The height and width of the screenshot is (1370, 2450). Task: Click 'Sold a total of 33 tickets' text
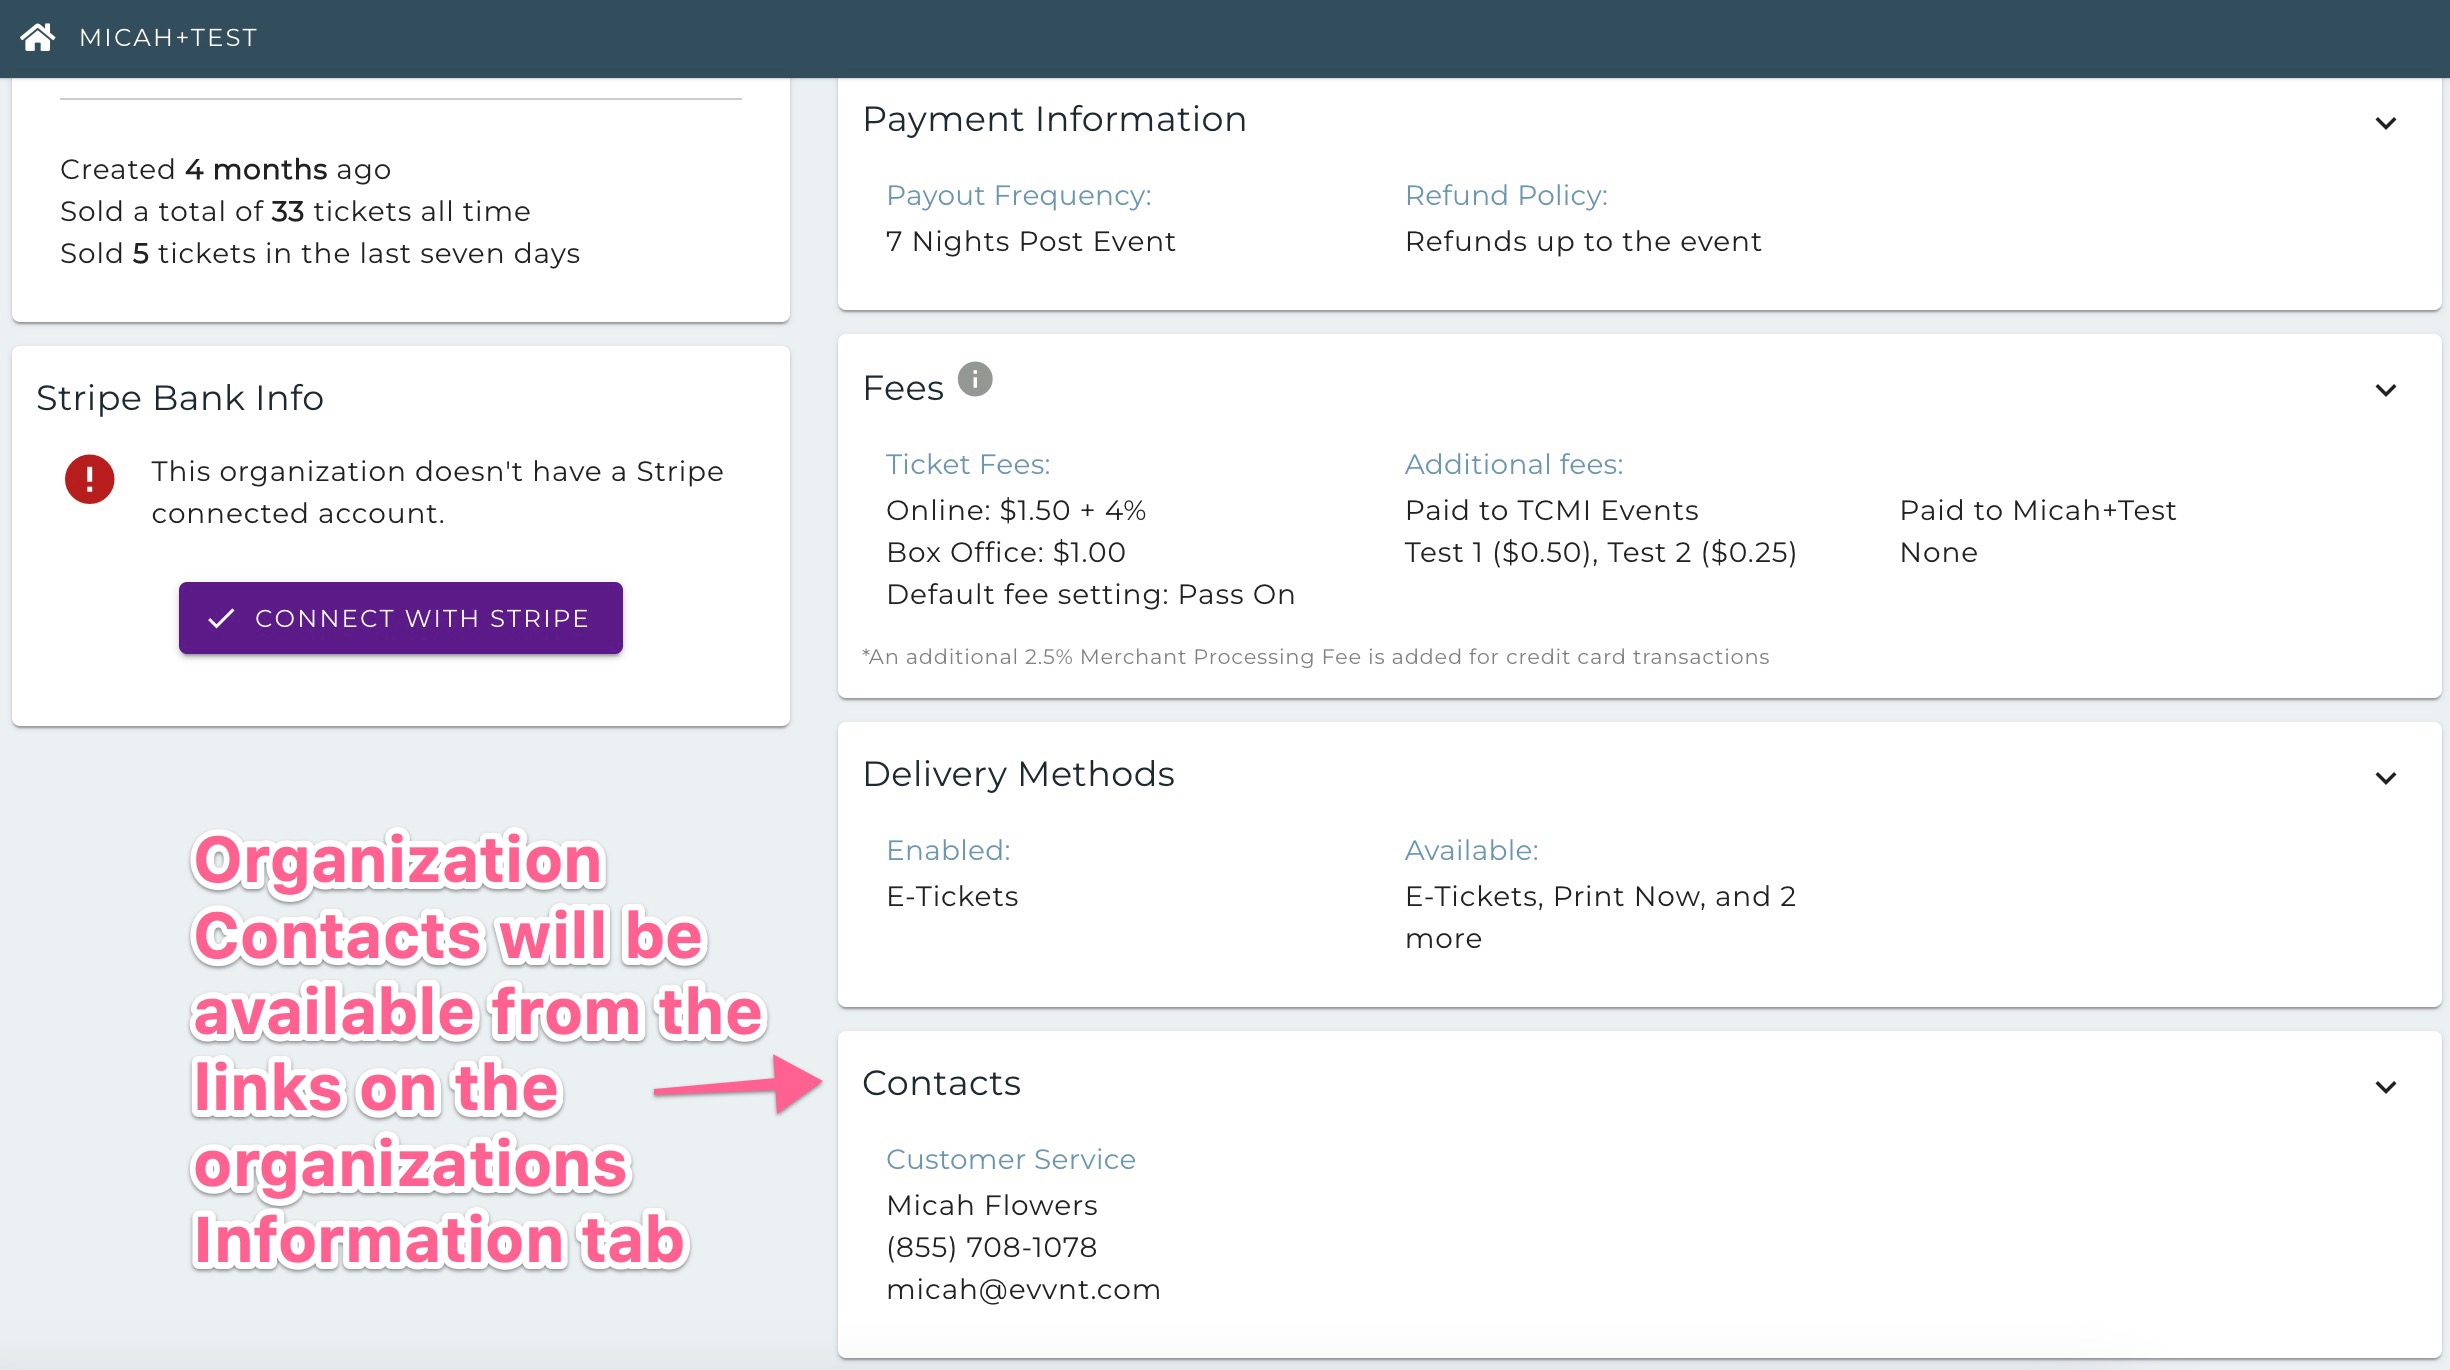pyautogui.click(x=295, y=211)
